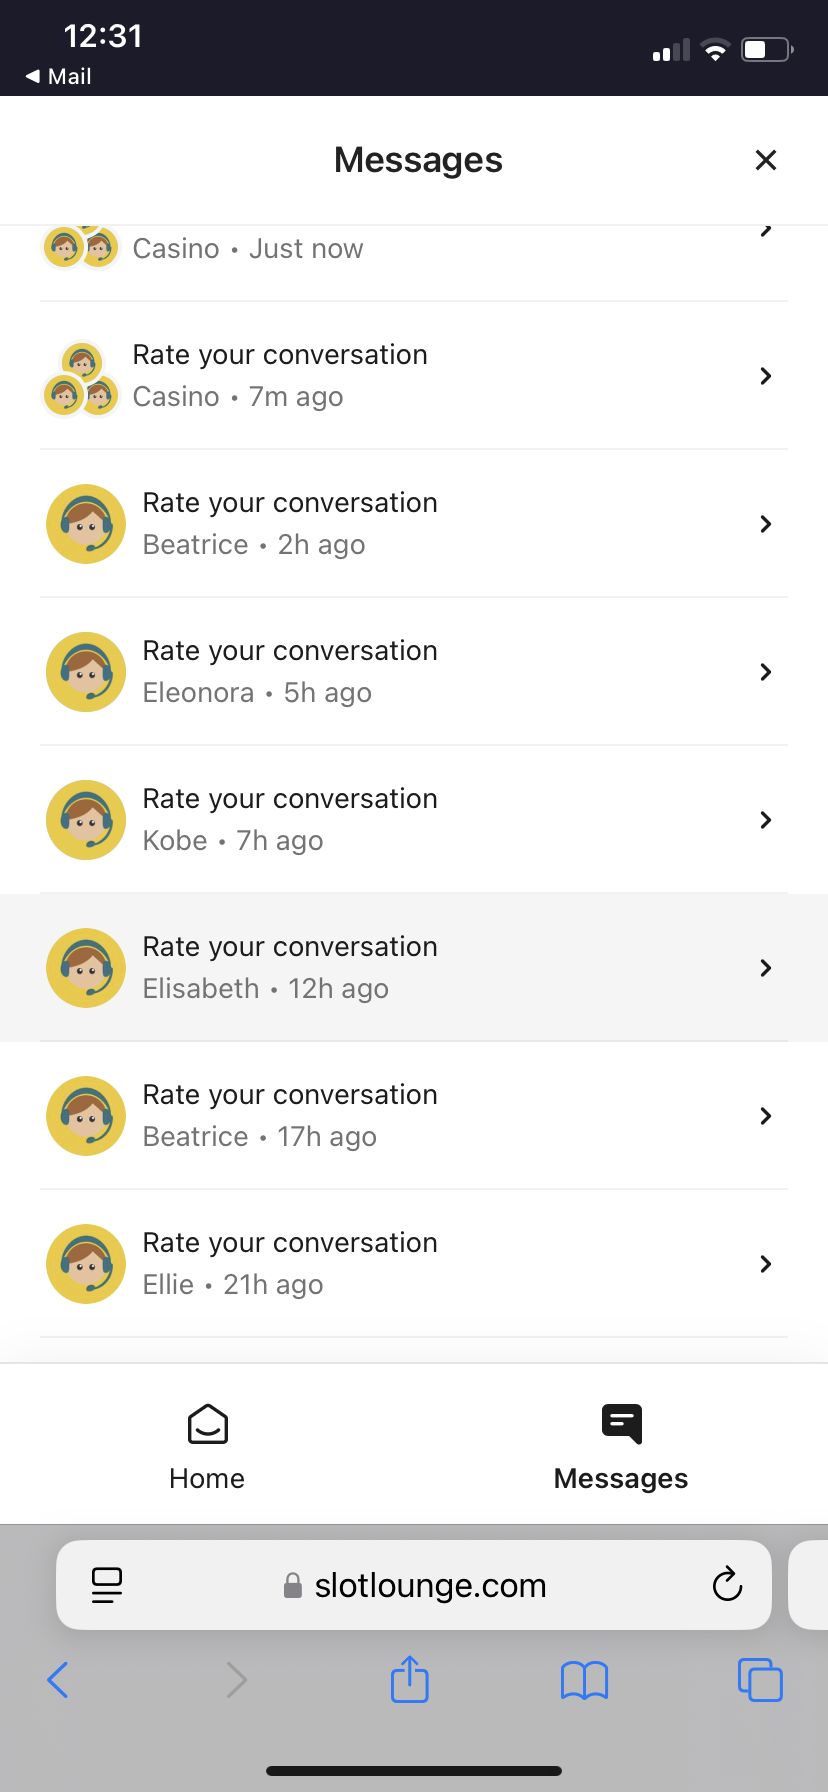Open chevron for Ellie 21h ago conversation

766,1264
